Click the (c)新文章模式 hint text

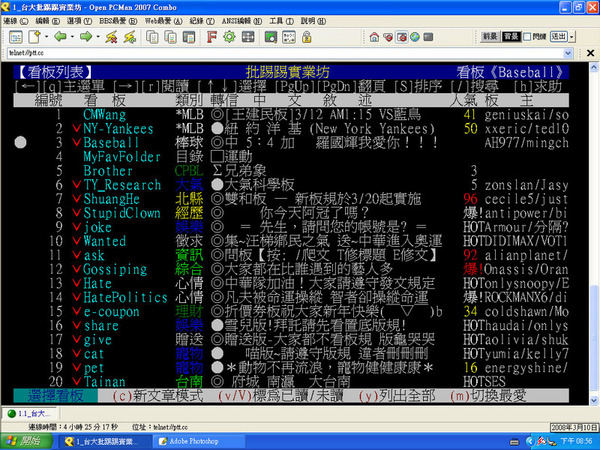[x=158, y=396]
